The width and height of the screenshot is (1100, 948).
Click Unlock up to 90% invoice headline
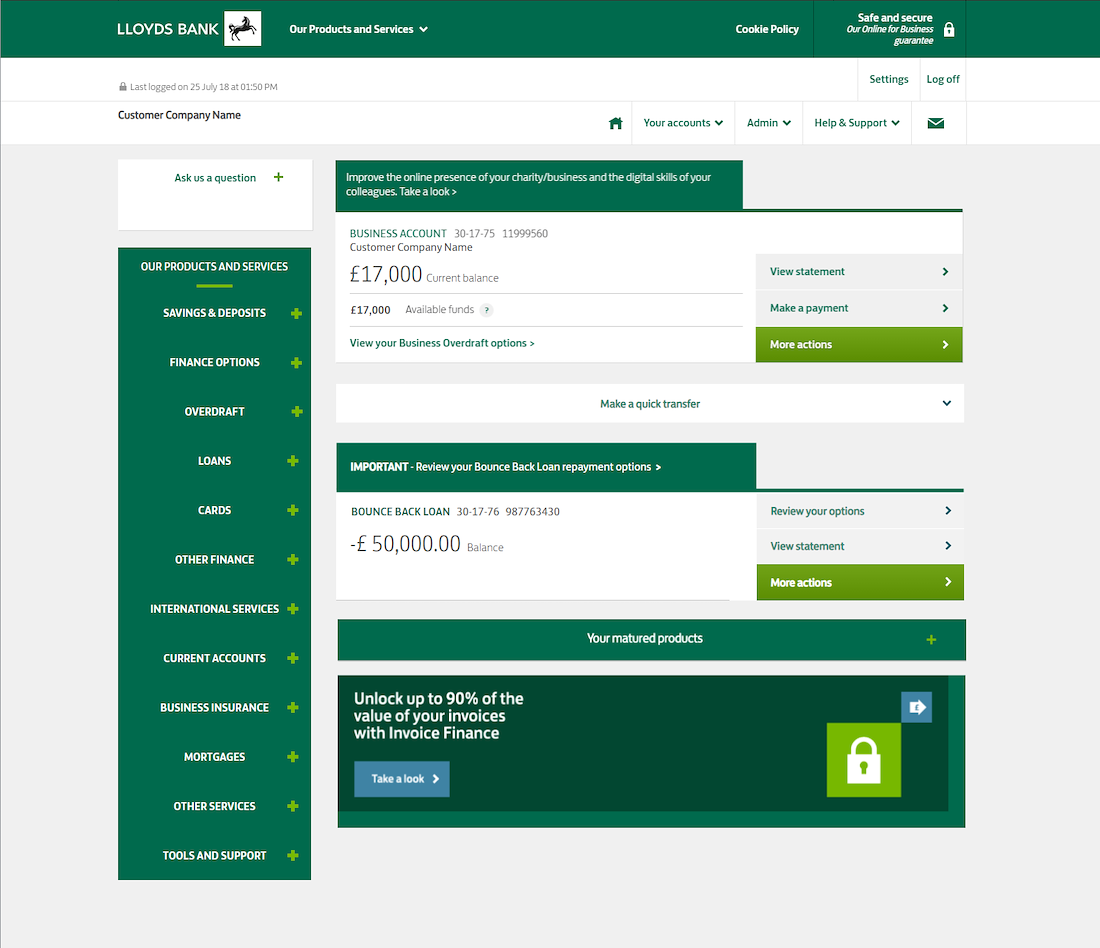[x=438, y=716]
